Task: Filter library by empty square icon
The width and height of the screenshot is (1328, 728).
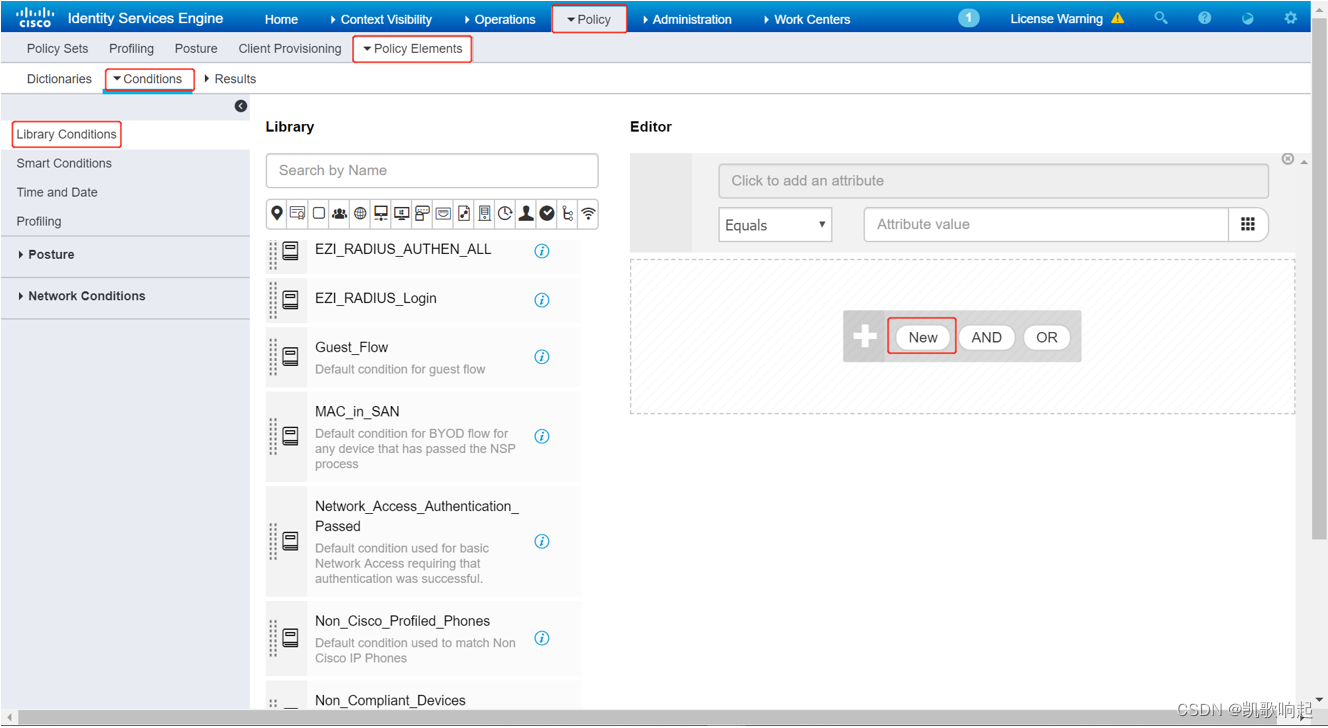Action: 319,213
